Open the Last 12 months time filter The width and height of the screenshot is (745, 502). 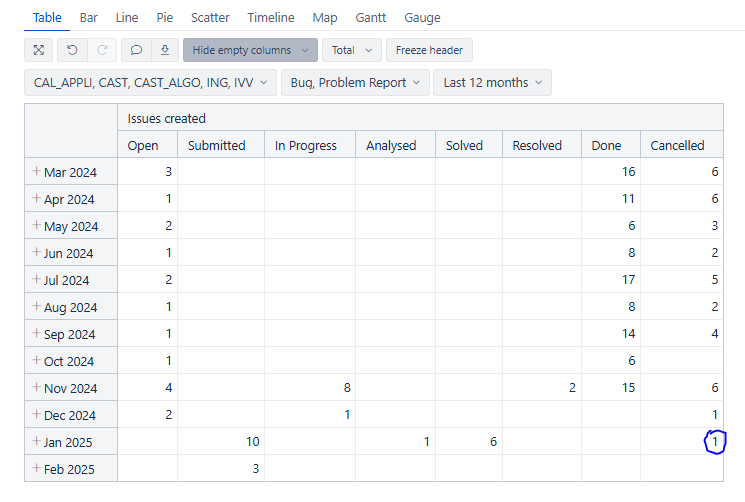click(x=492, y=83)
